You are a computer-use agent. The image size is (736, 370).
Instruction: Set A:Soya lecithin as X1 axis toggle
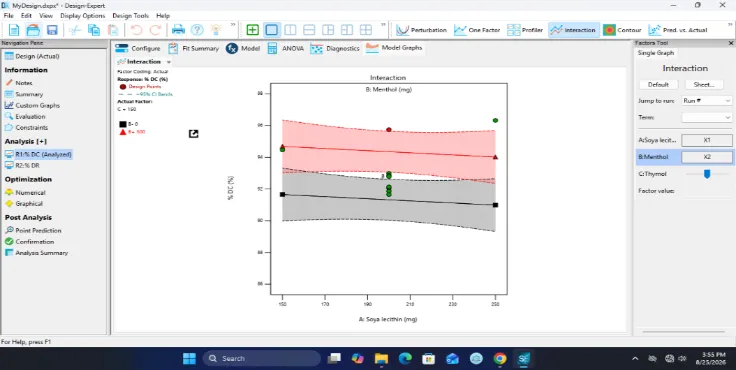click(707, 140)
